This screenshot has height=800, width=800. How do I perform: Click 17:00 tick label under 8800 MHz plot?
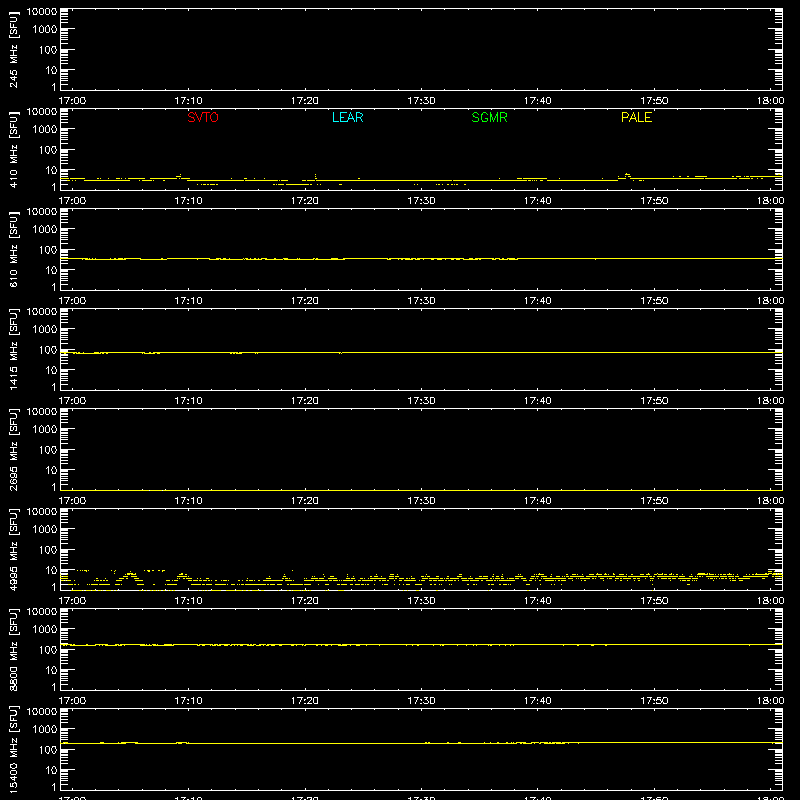point(72,701)
